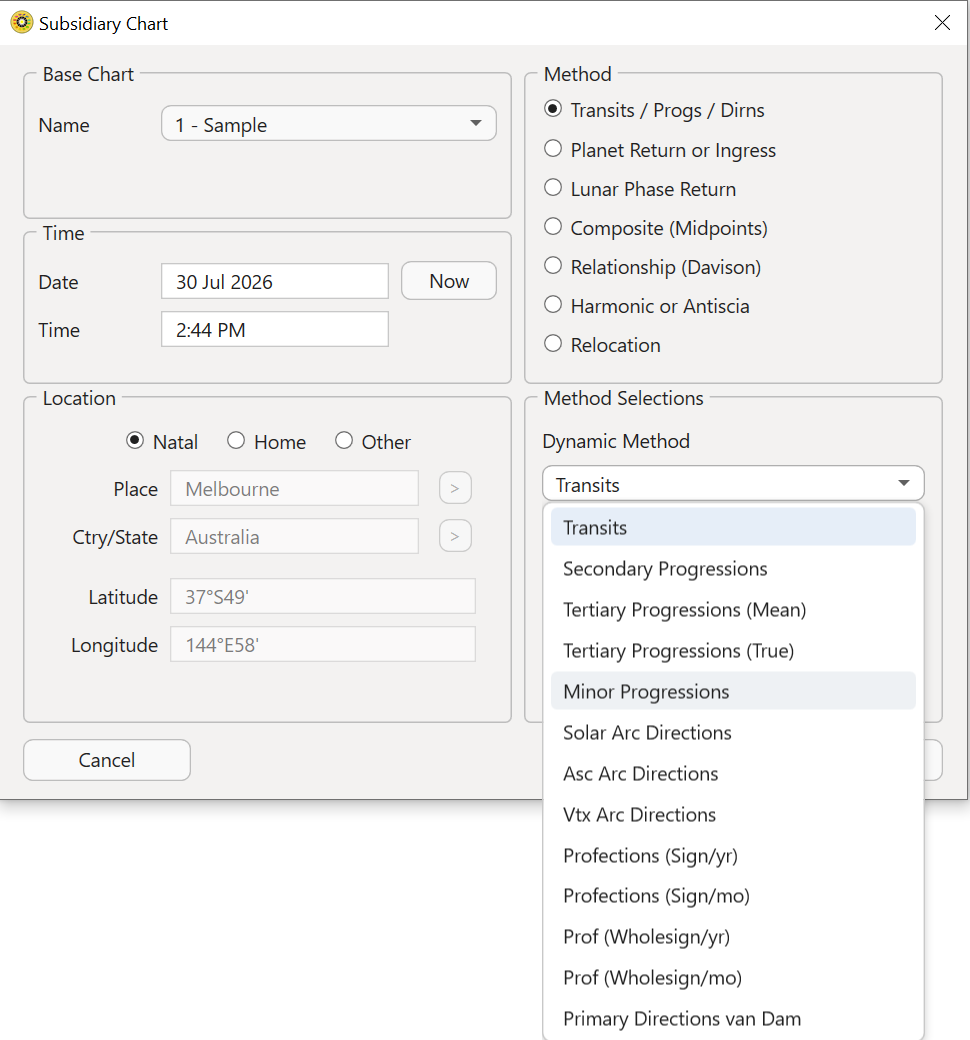Choose Secondary Progressions from the list

(733, 568)
